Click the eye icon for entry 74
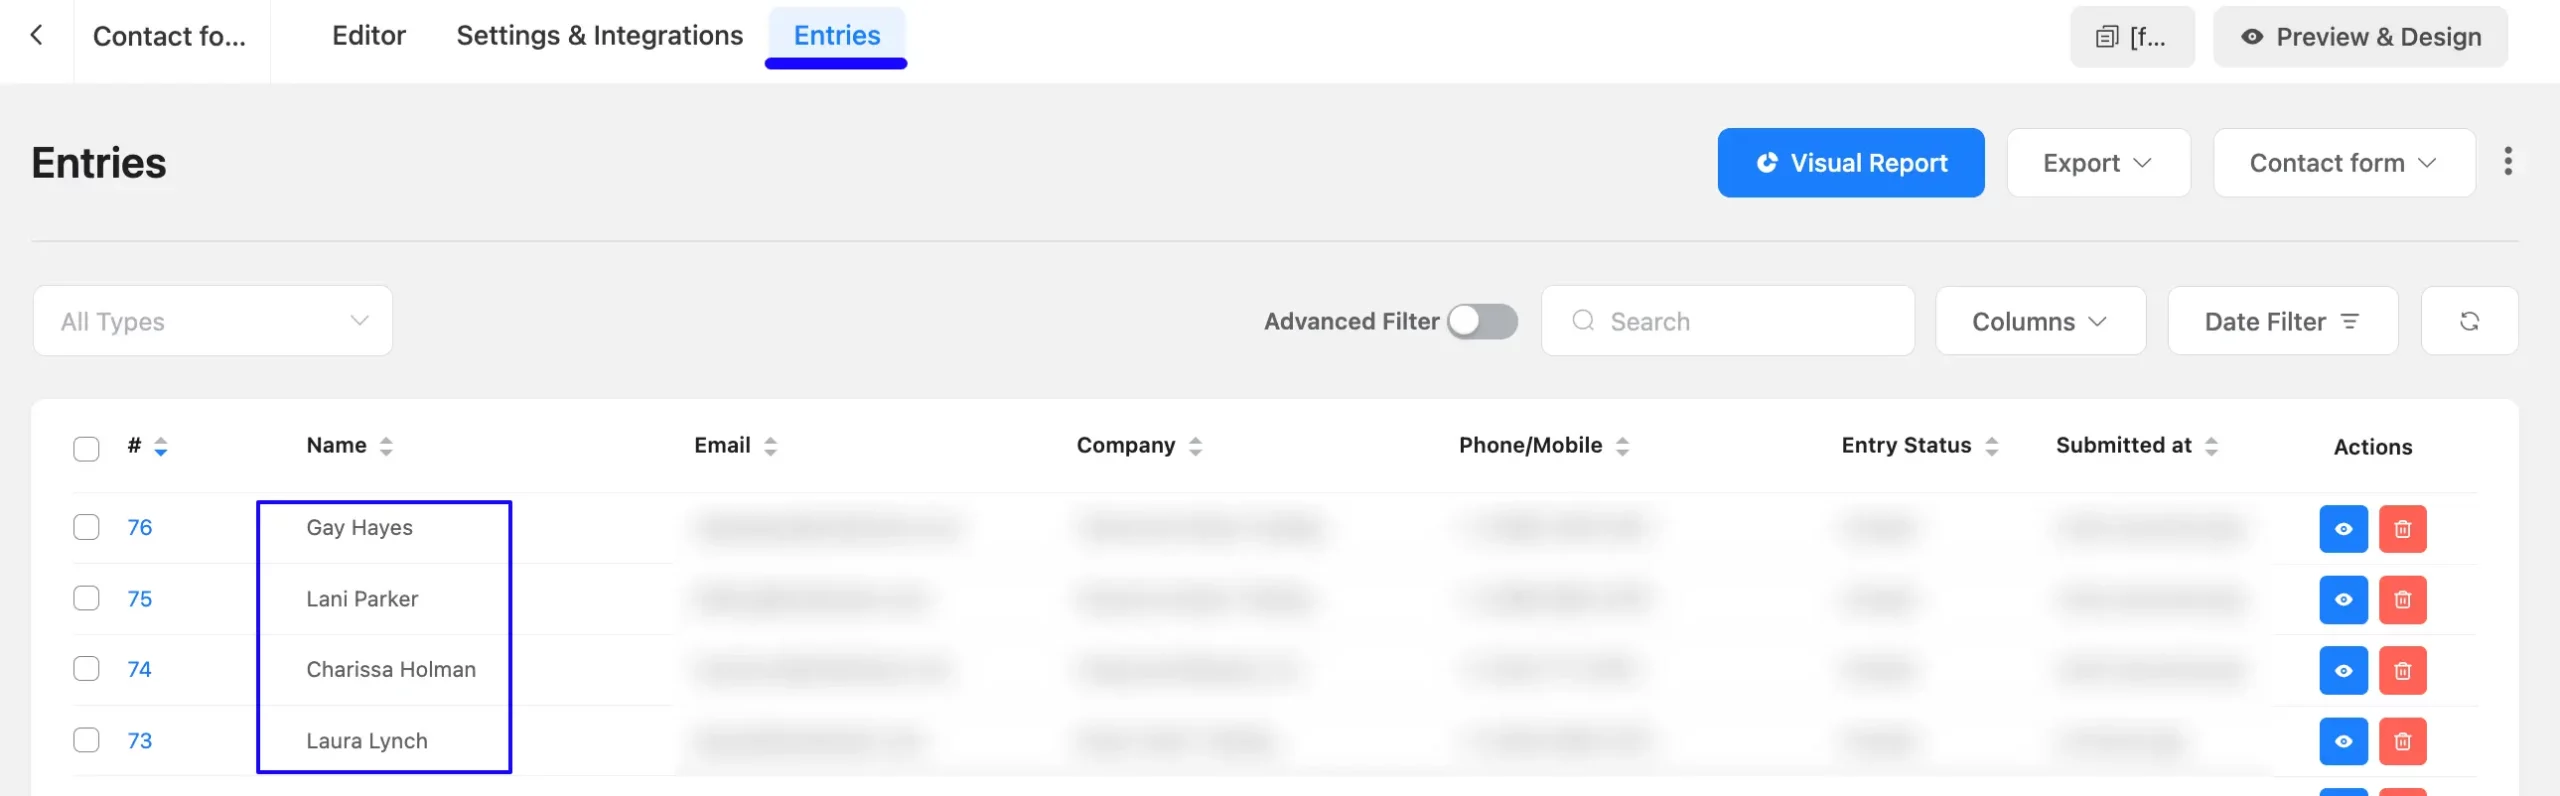2560x796 pixels. [2343, 671]
